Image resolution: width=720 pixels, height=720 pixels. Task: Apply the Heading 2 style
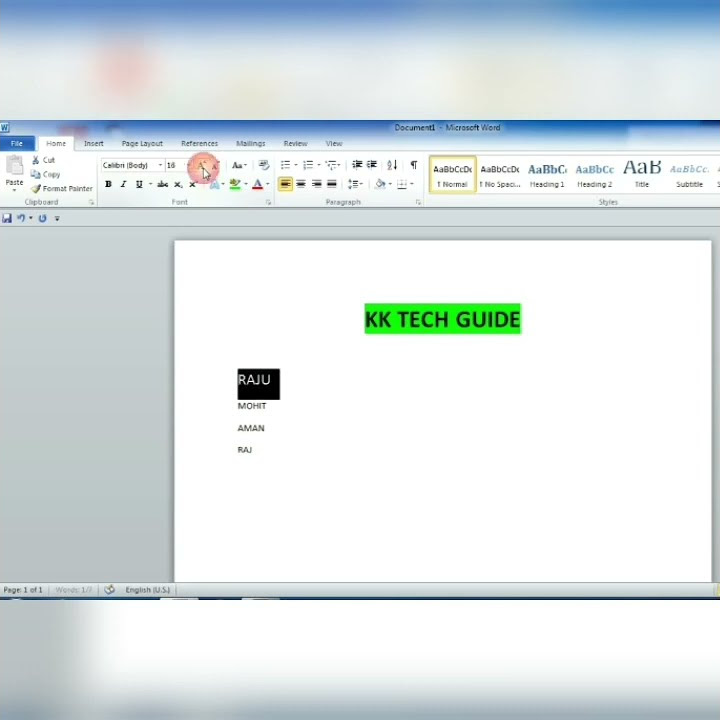point(594,174)
